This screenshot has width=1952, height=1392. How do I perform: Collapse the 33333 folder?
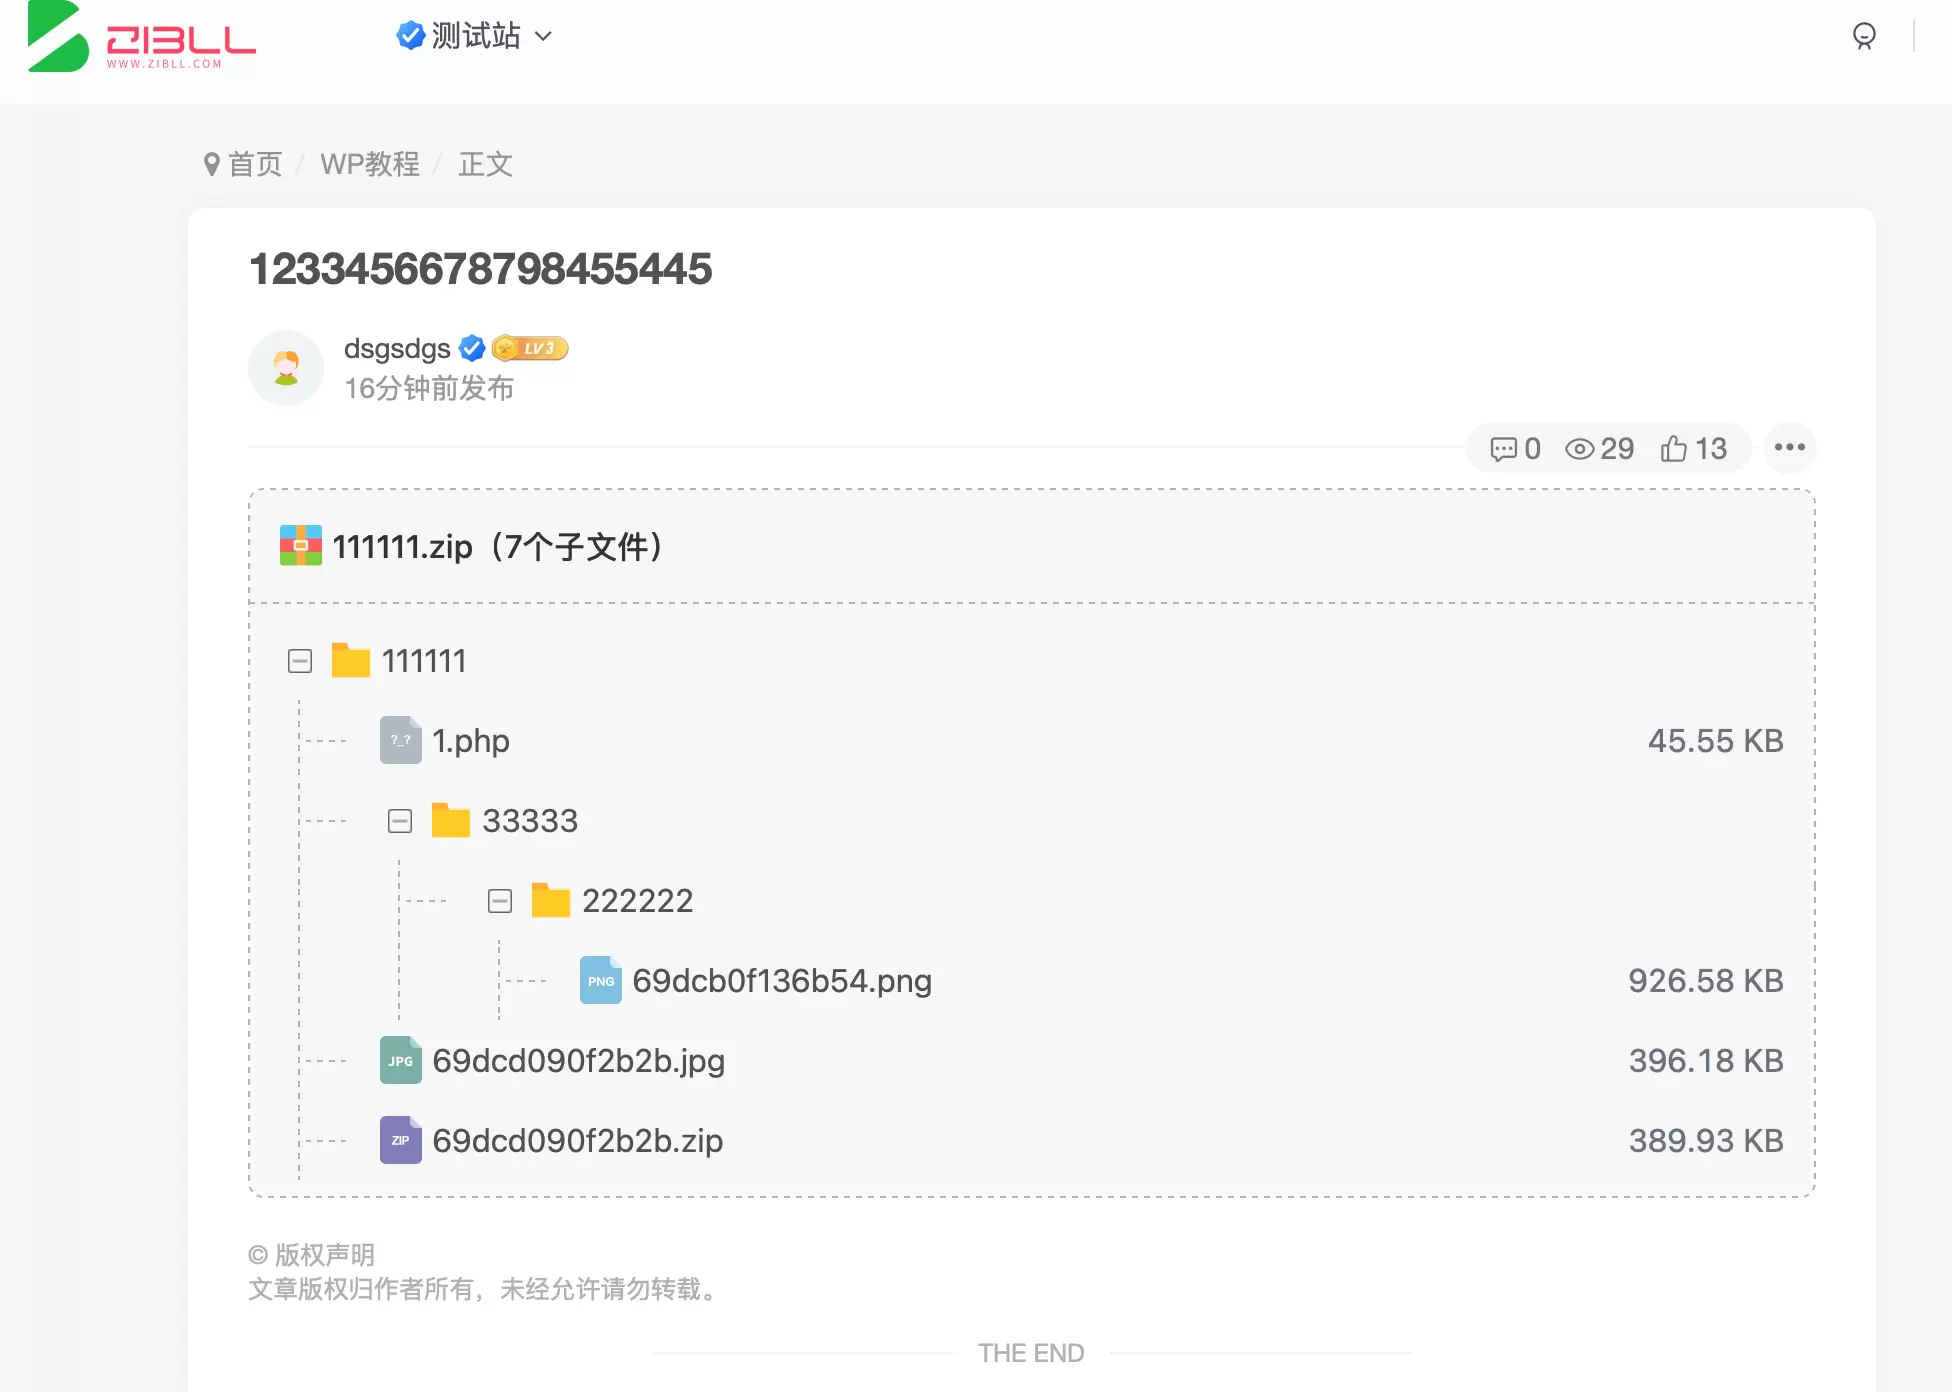coord(400,821)
